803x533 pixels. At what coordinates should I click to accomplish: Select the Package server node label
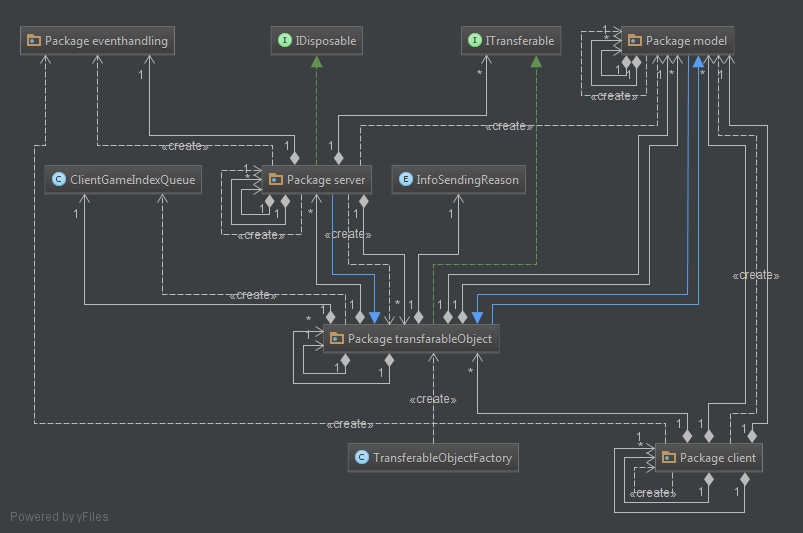(x=326, y=180)
